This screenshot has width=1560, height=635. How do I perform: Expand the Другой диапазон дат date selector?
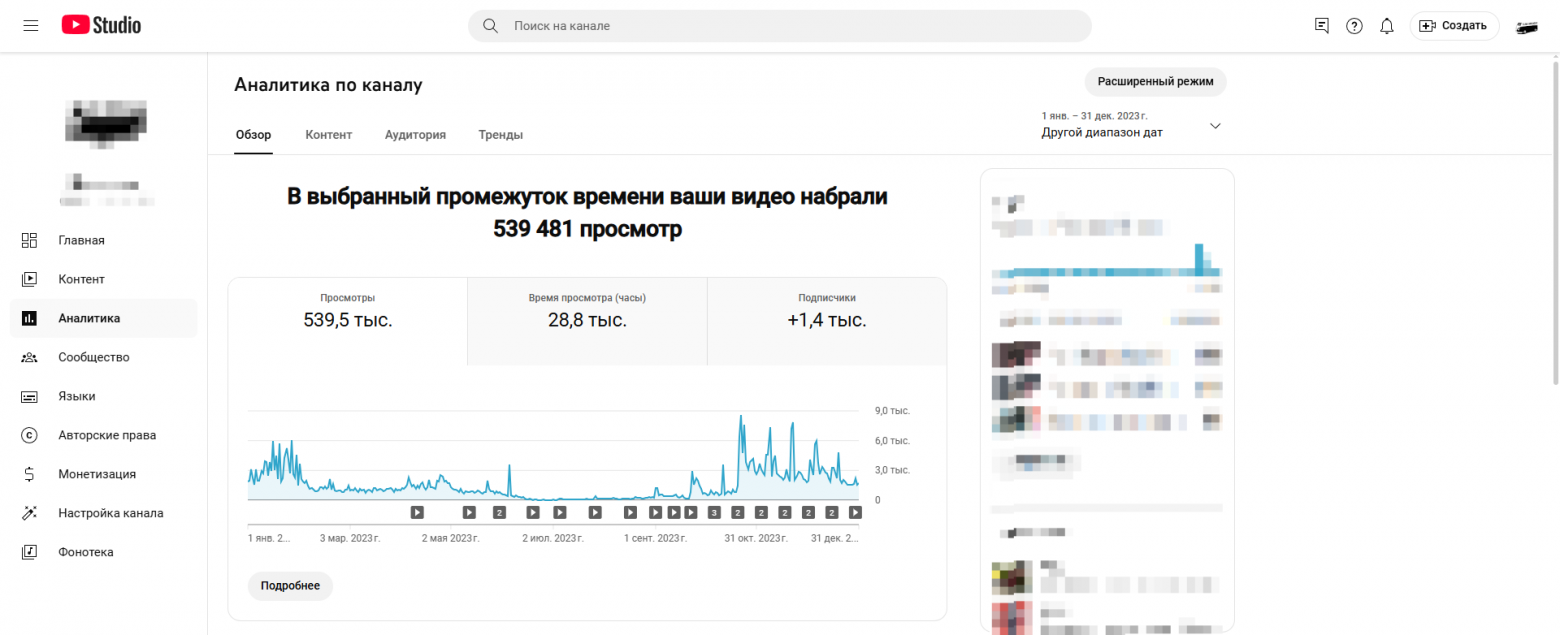tap(1131, 125)
